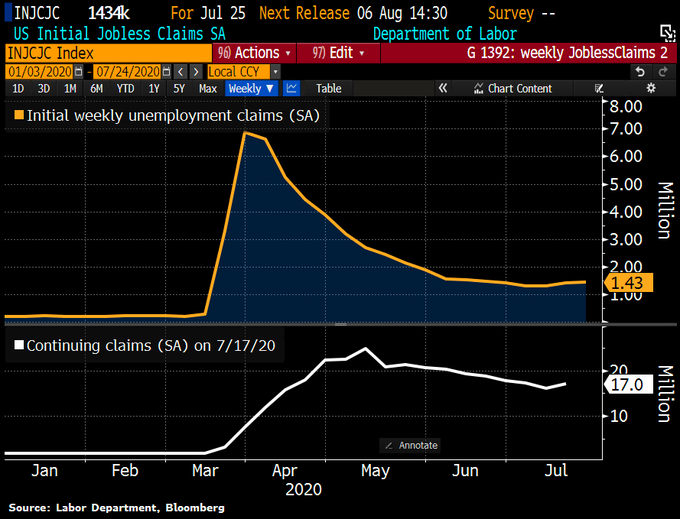Image resolution: width=680 pixels, height=519 pixels.
Task: Click the redo arrow icon
Action: (664, 72)
